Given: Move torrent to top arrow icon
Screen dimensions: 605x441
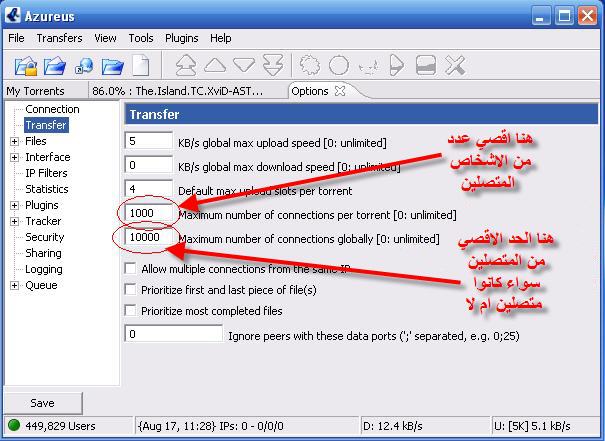Looking at the screenshot, I should (186, 65).
